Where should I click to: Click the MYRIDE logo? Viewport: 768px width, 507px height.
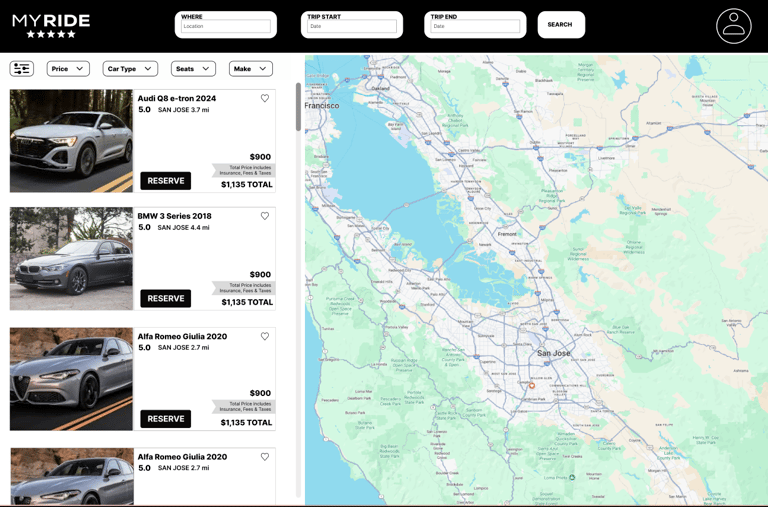(51, 26)
